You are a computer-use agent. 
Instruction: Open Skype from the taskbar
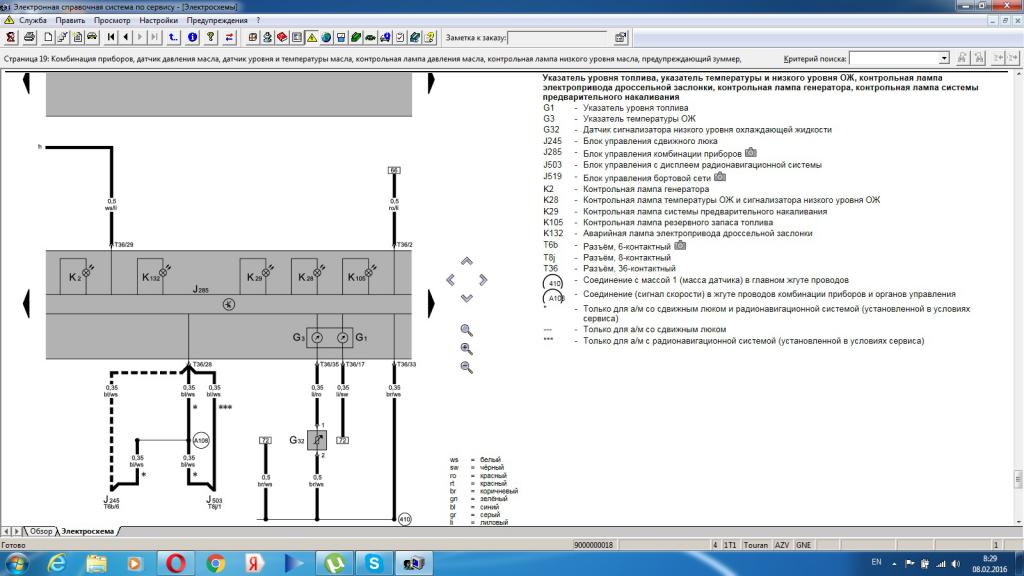(374, 563)
